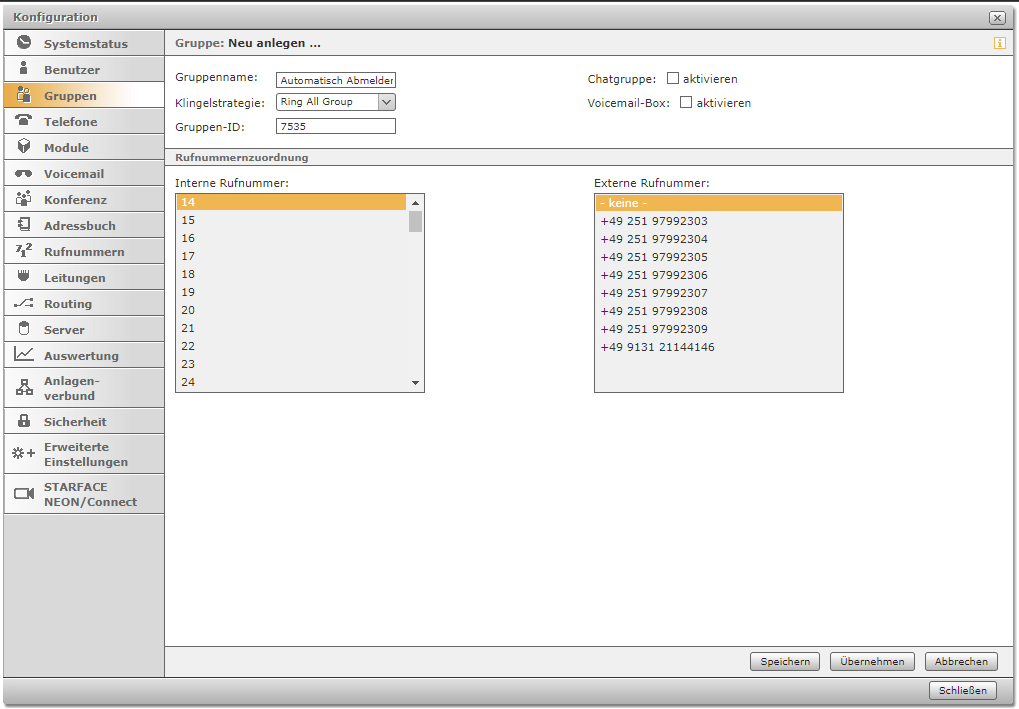Go to the Routing menu section
Image resolution: width=1019 pixels, height=709 pixels.
(x=67, y=304)
